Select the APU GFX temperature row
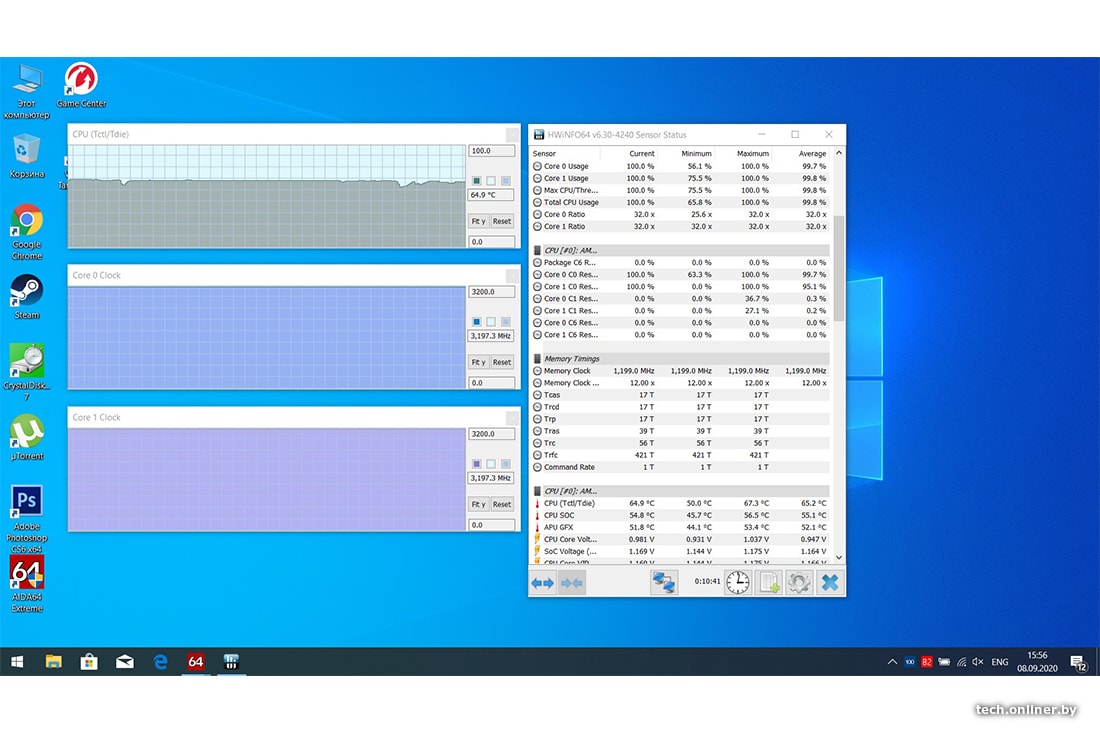 (680, 527)
